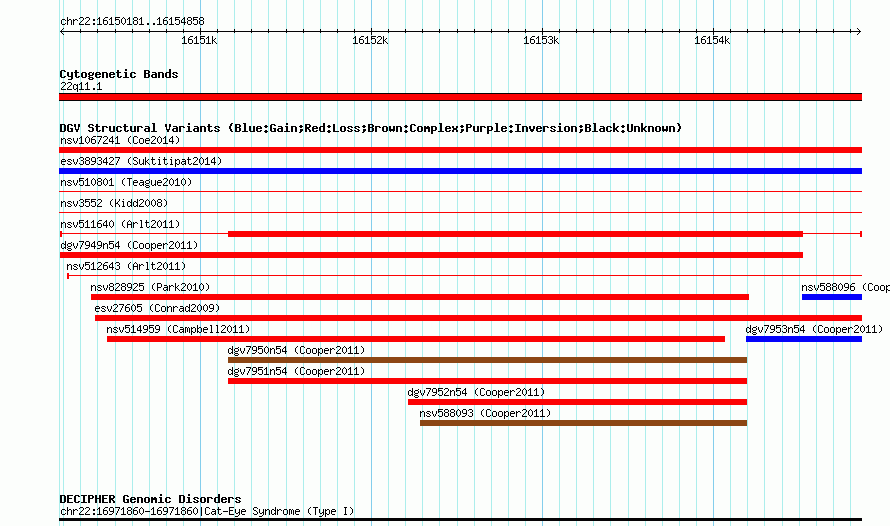Click the red 22q11.1 cytogenetic band bar
Viewport: 890px width, 526px height.
pos(460,97)
